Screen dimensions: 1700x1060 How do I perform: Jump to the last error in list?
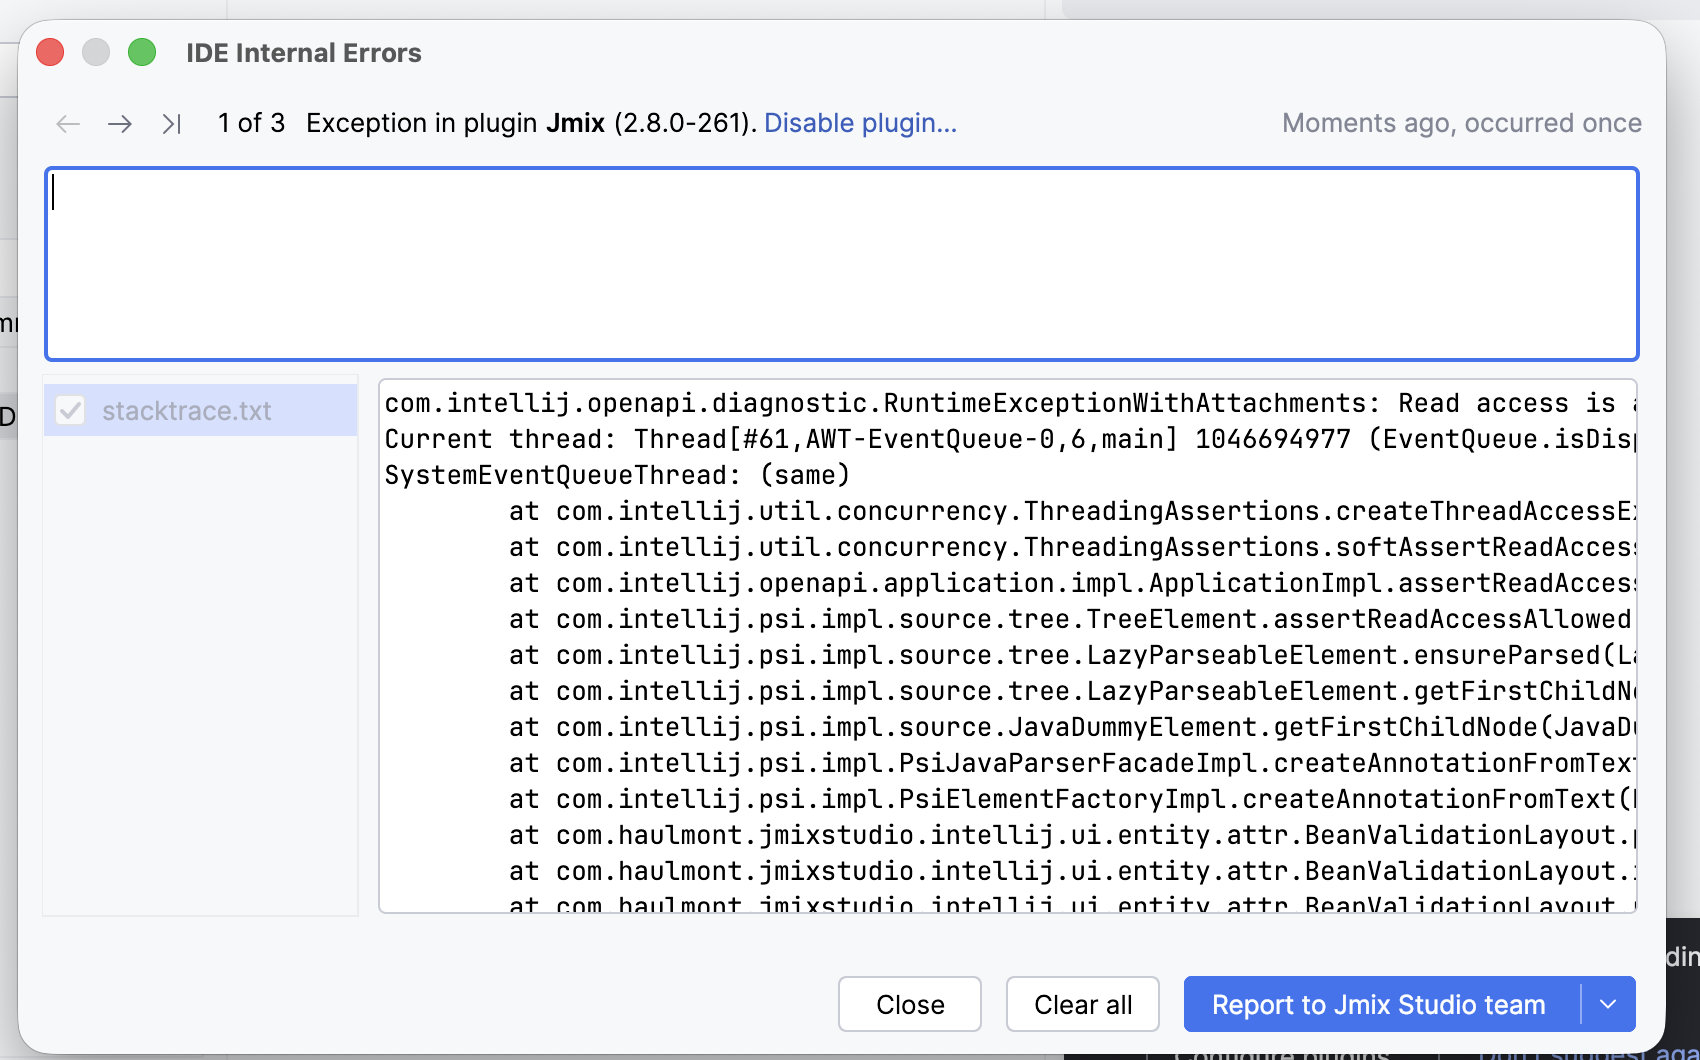[172, 124]
